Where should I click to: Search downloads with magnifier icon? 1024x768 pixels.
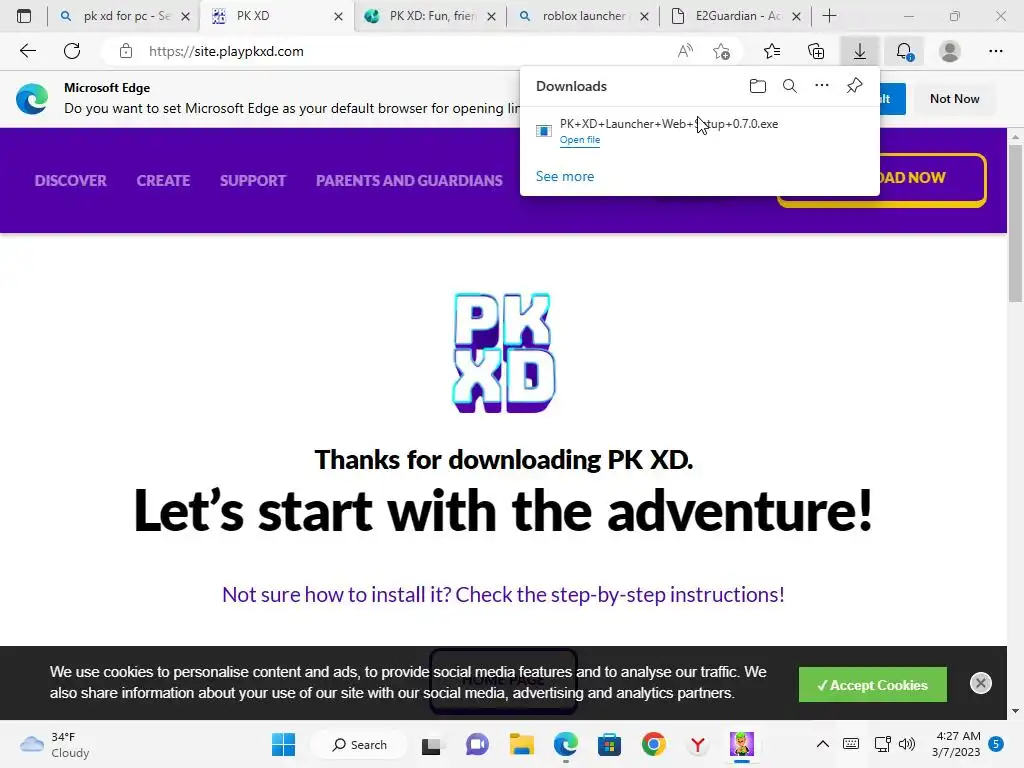click(790, 86)
